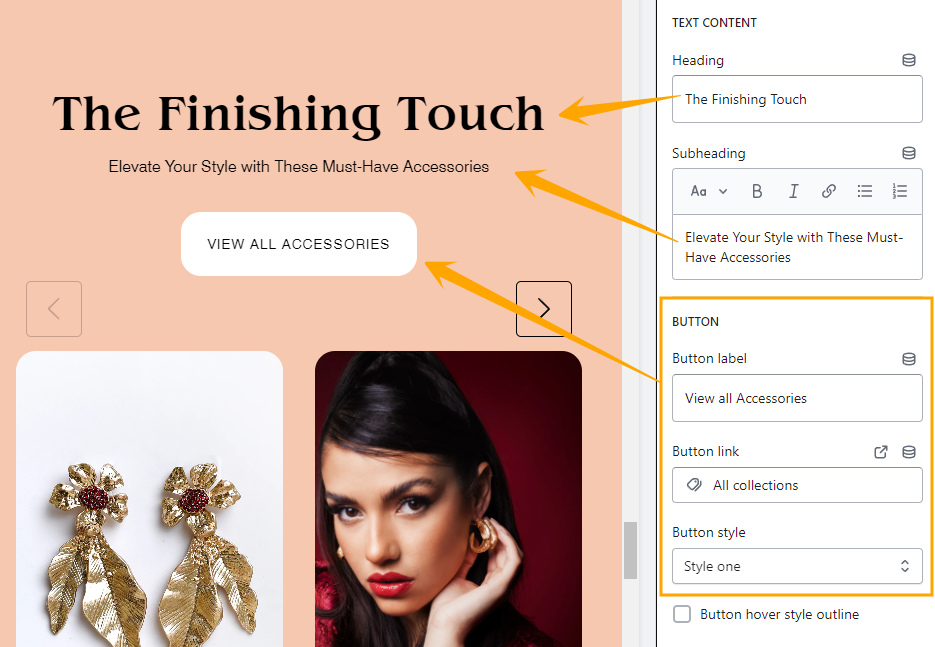
Task: Connect dynamic source for Subheading
Action: pyautogui.click(x=909, y=153)
